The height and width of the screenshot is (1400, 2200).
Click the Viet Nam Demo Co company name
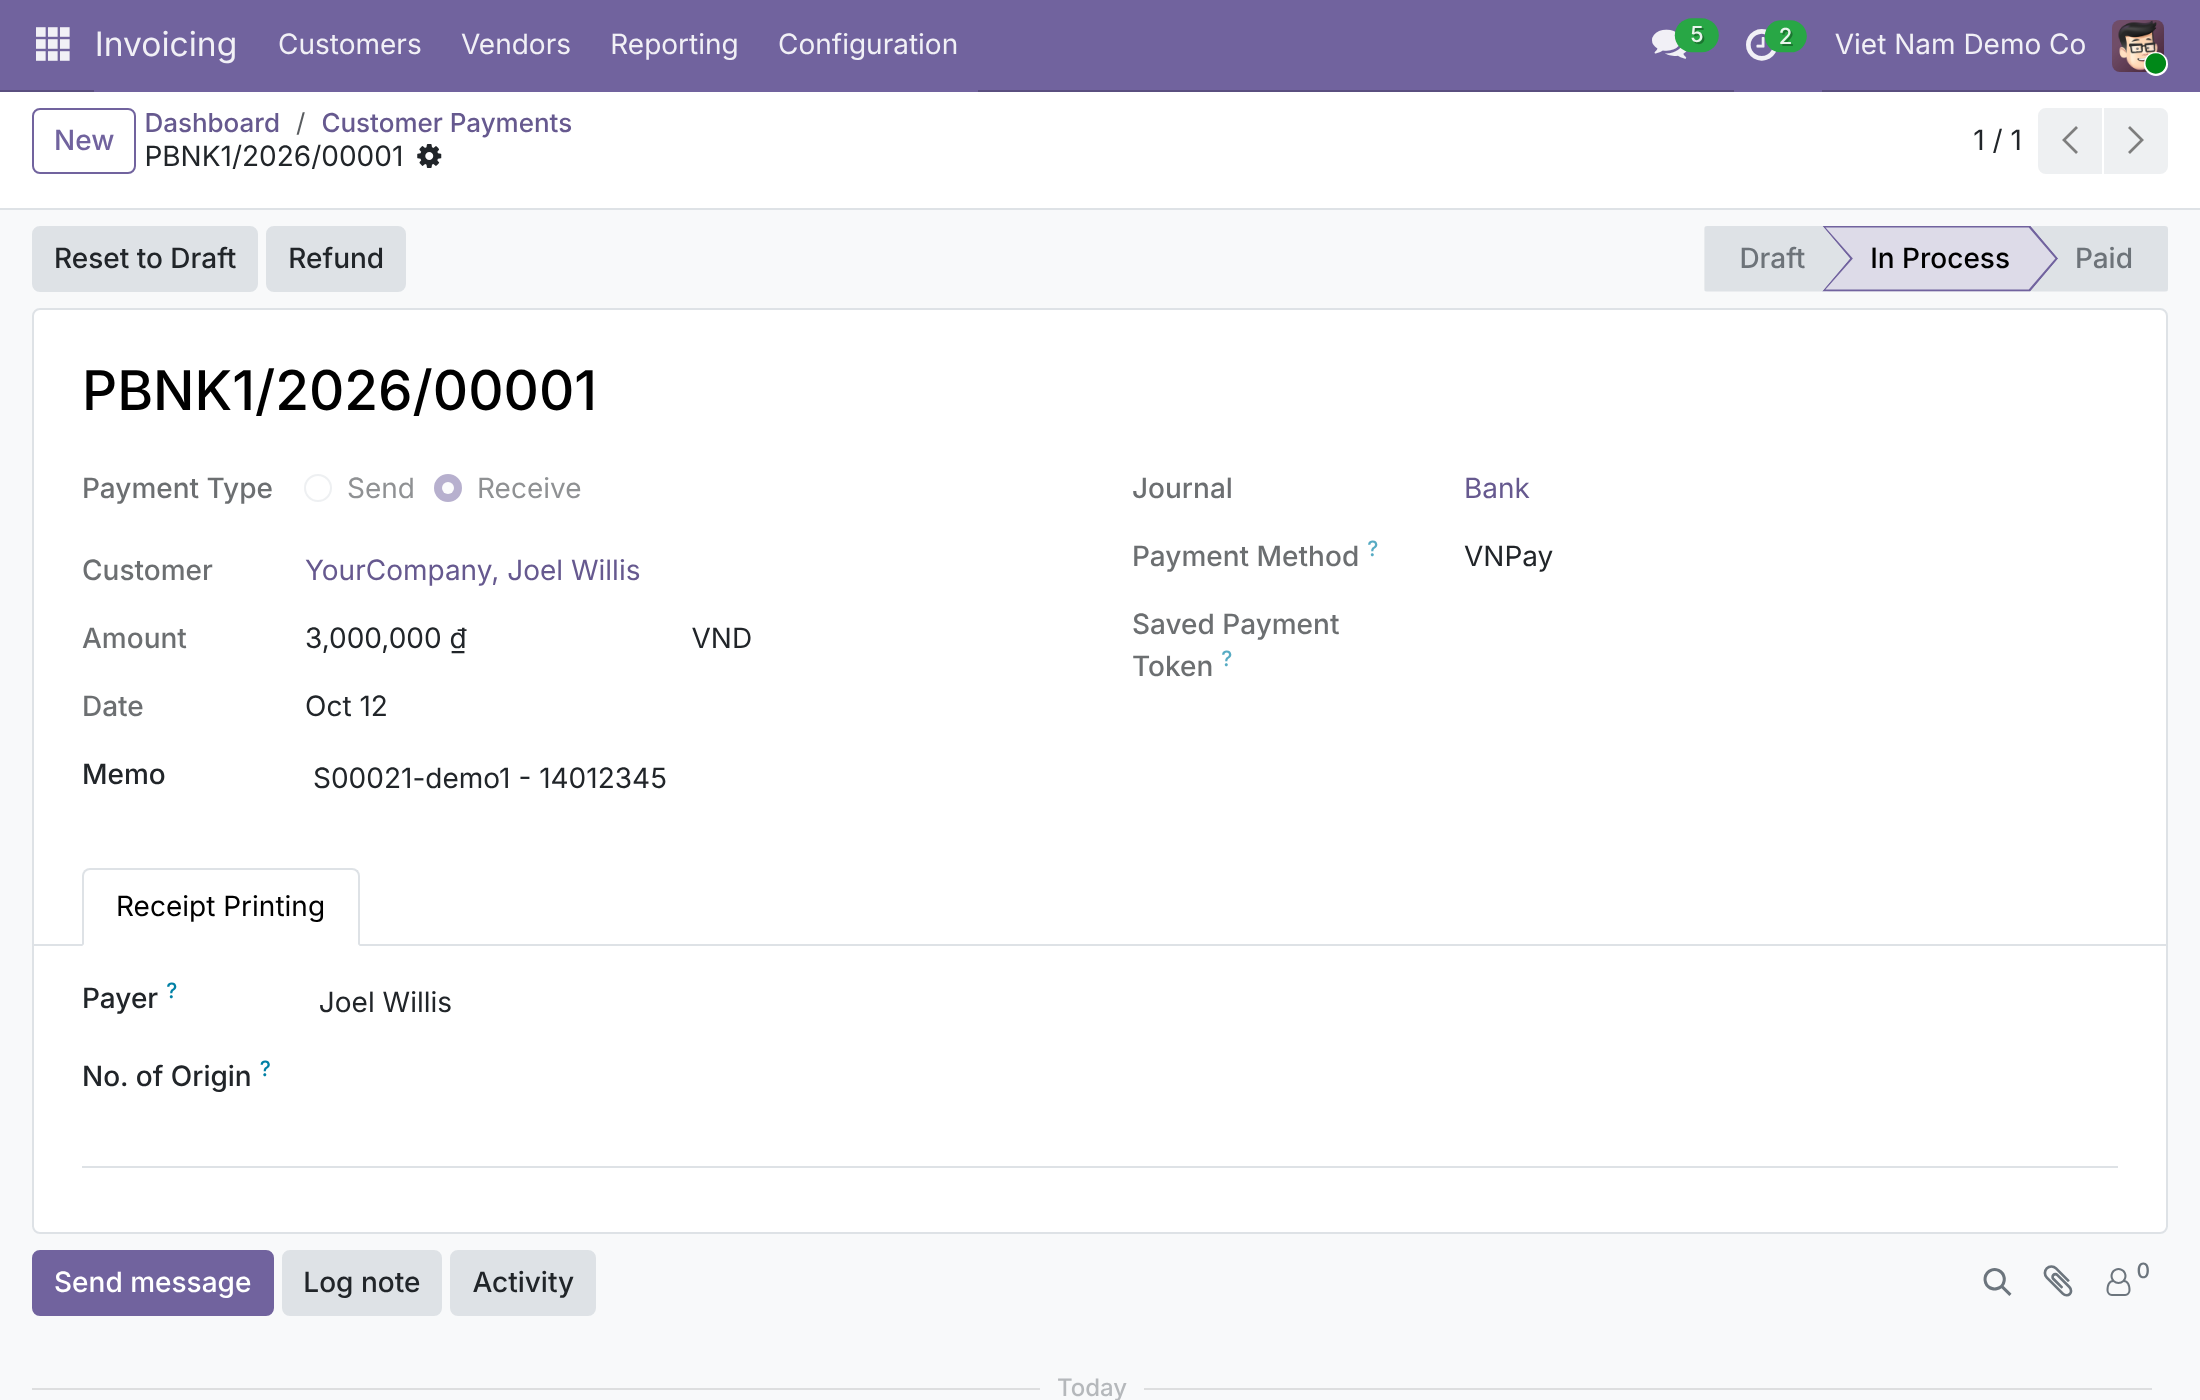click(x=1960, y=44)
